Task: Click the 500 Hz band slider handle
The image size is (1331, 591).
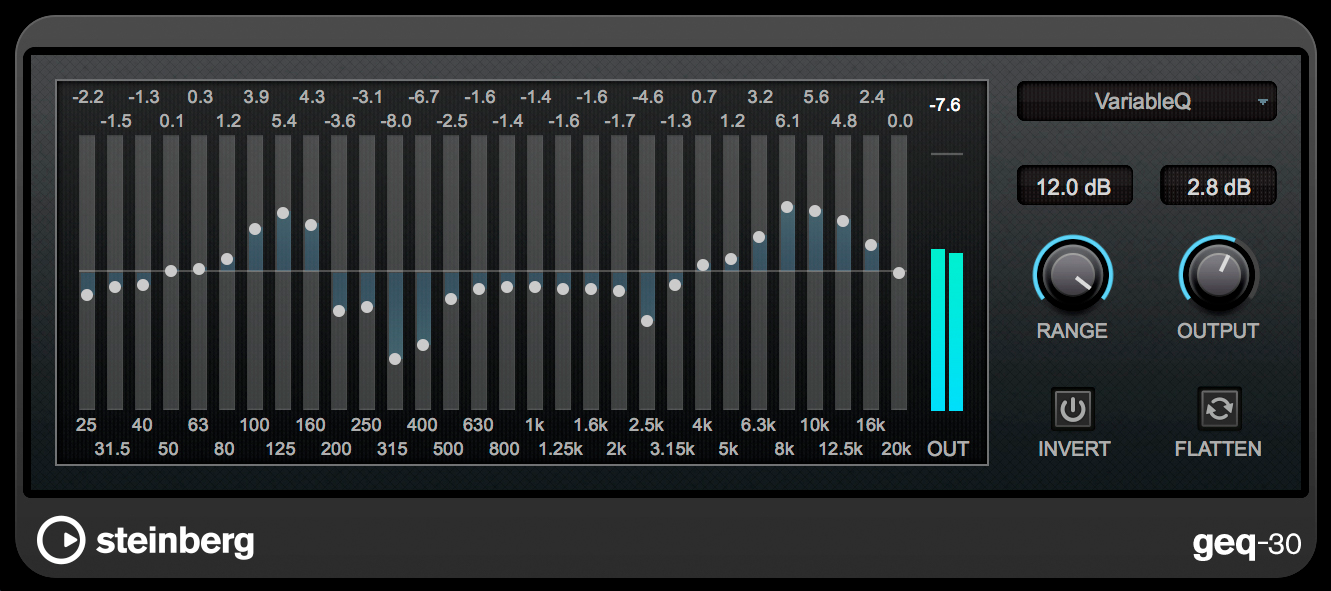Action: (x=451, y=299)
